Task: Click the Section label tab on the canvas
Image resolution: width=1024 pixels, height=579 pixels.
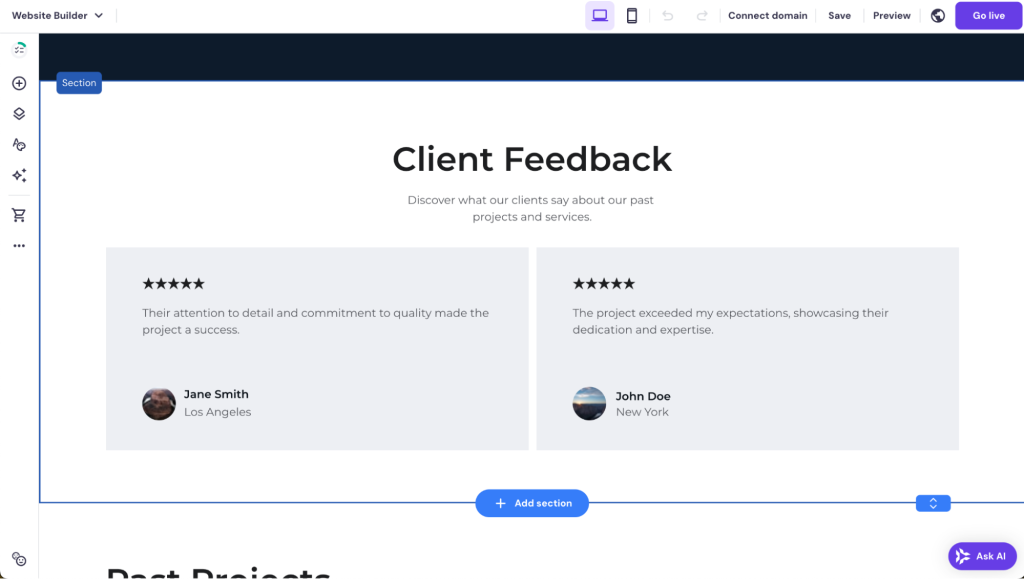Action: point(78,83)
